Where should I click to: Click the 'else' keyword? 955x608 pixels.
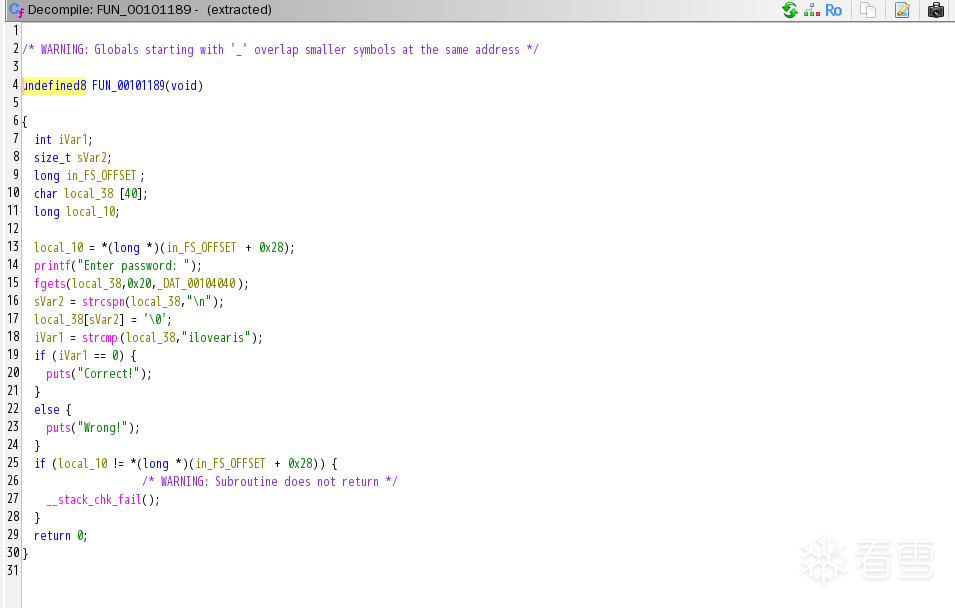tap(47, 409)
